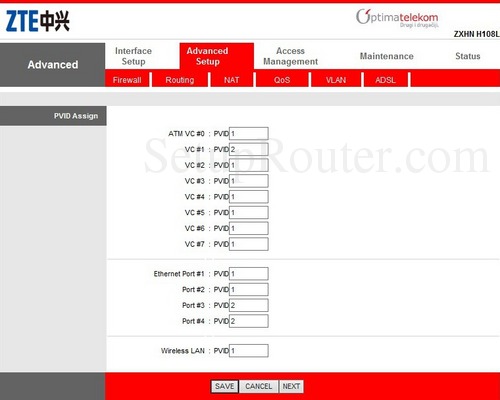The height and width of the screenshot is (400, 500).
Task: Click the SAVE button
Action: [x=224, y=386]
